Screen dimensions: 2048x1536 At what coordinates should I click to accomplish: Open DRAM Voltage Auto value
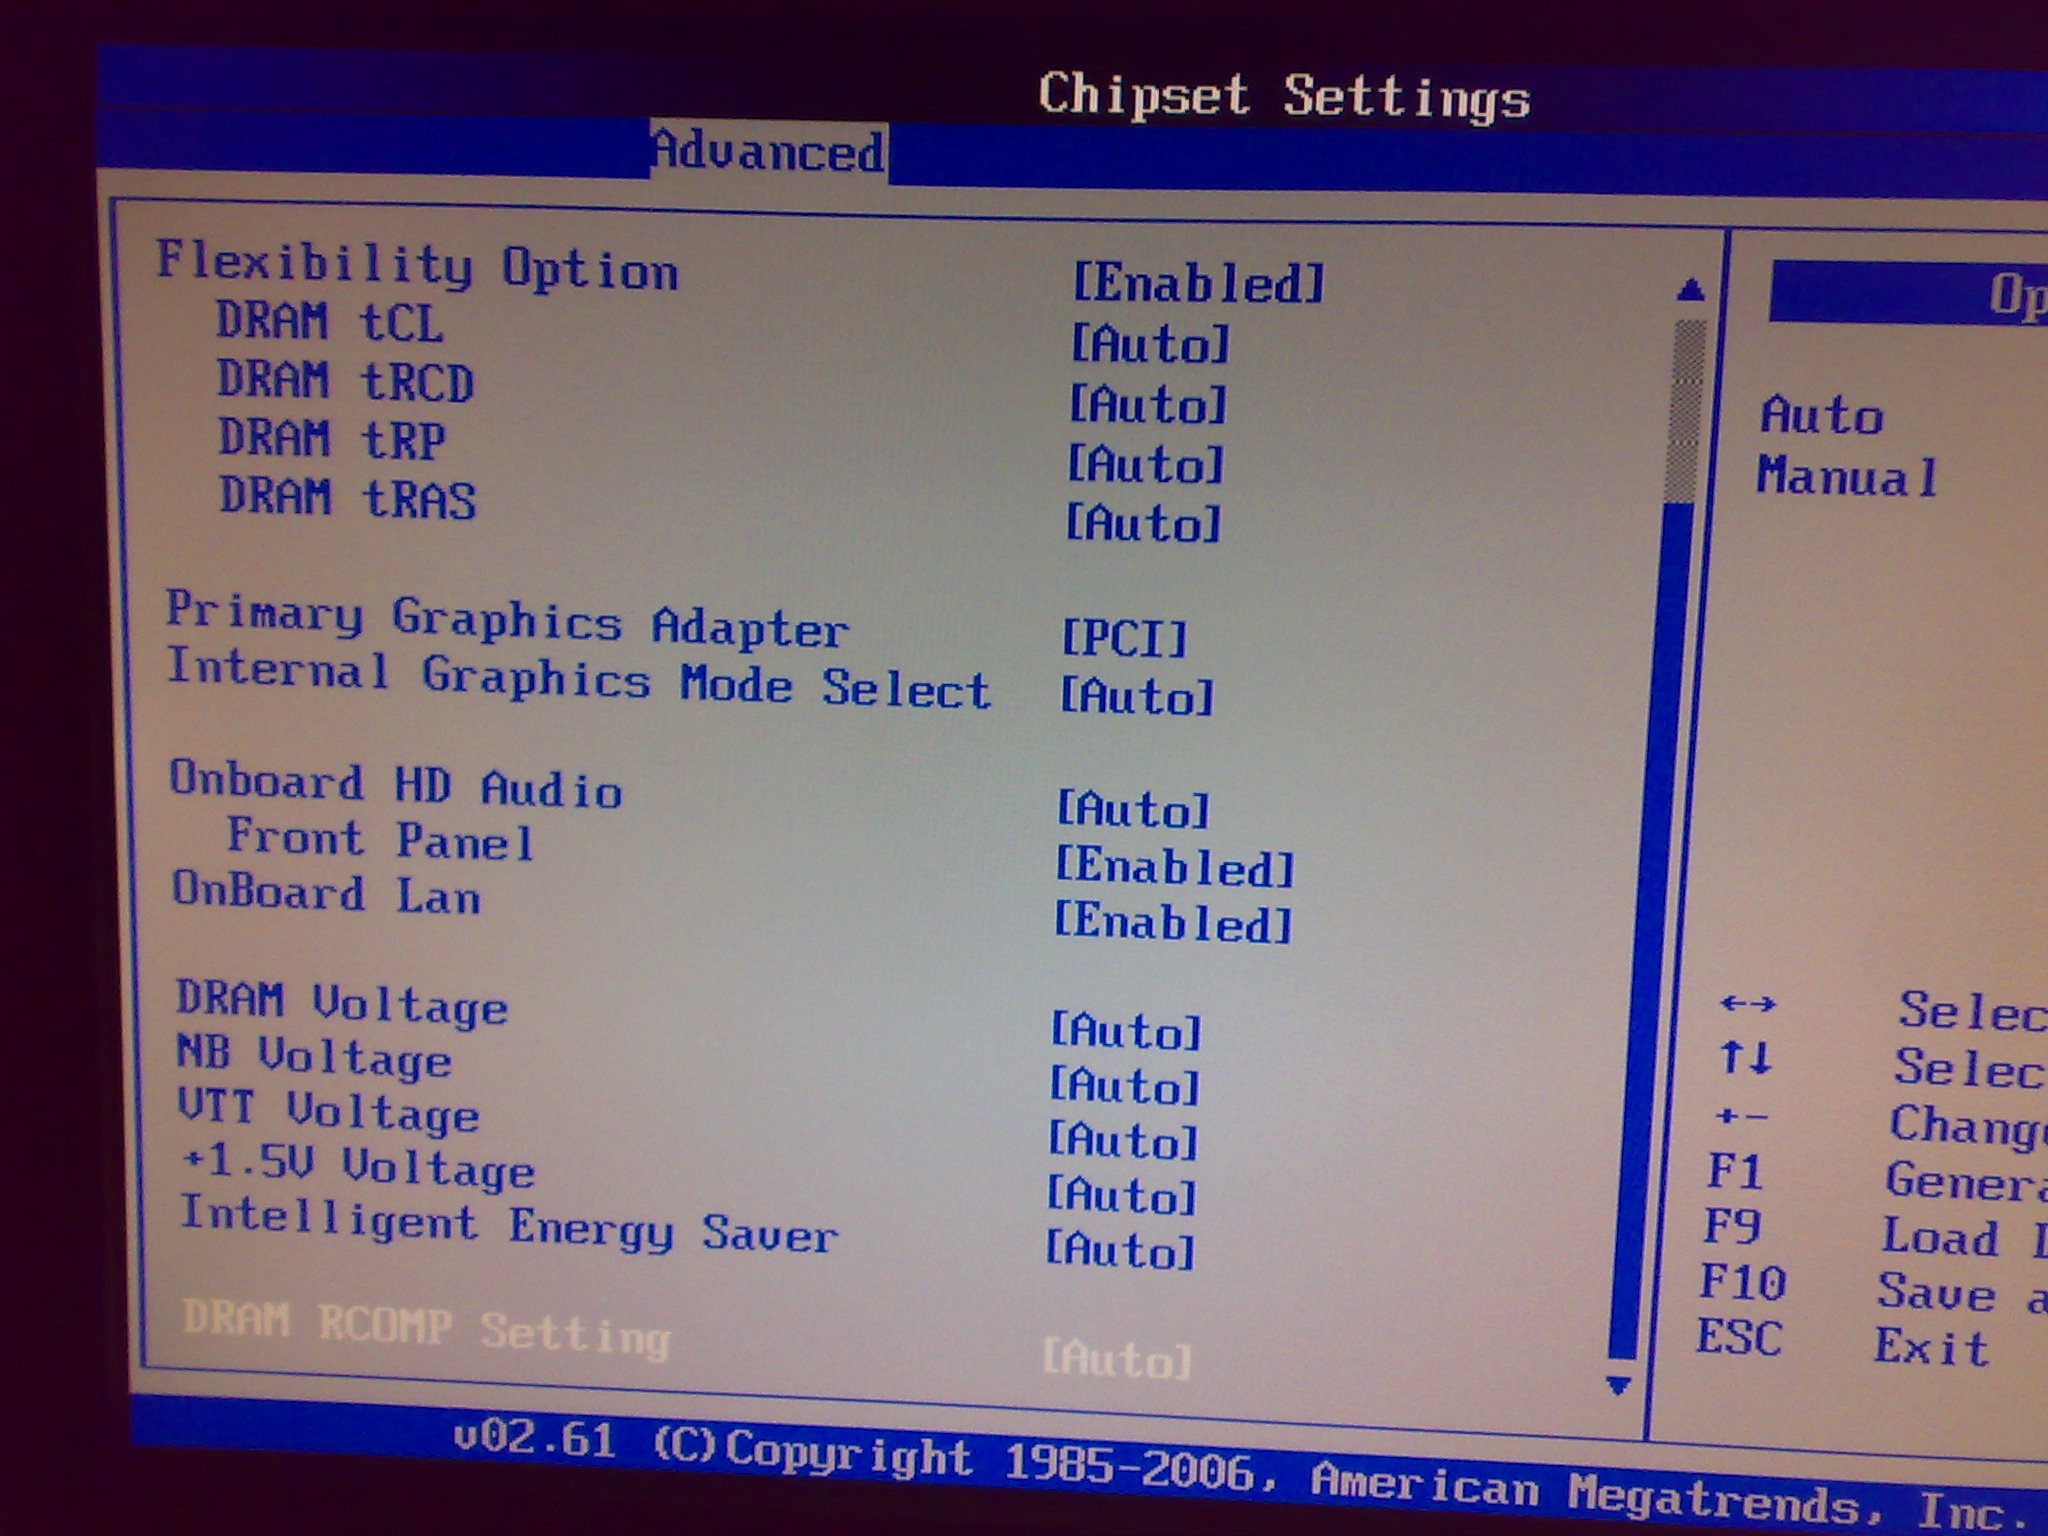tap(1125, 1031)
